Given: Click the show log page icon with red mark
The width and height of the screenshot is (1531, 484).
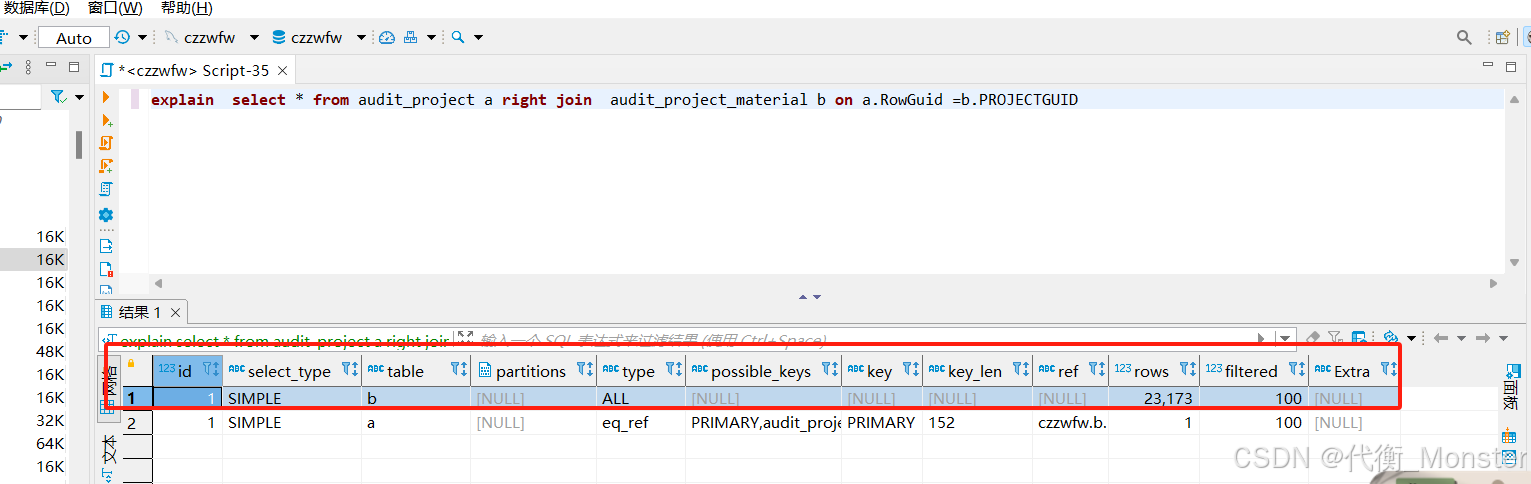Looking at the screenshot, I should point(106,269).
